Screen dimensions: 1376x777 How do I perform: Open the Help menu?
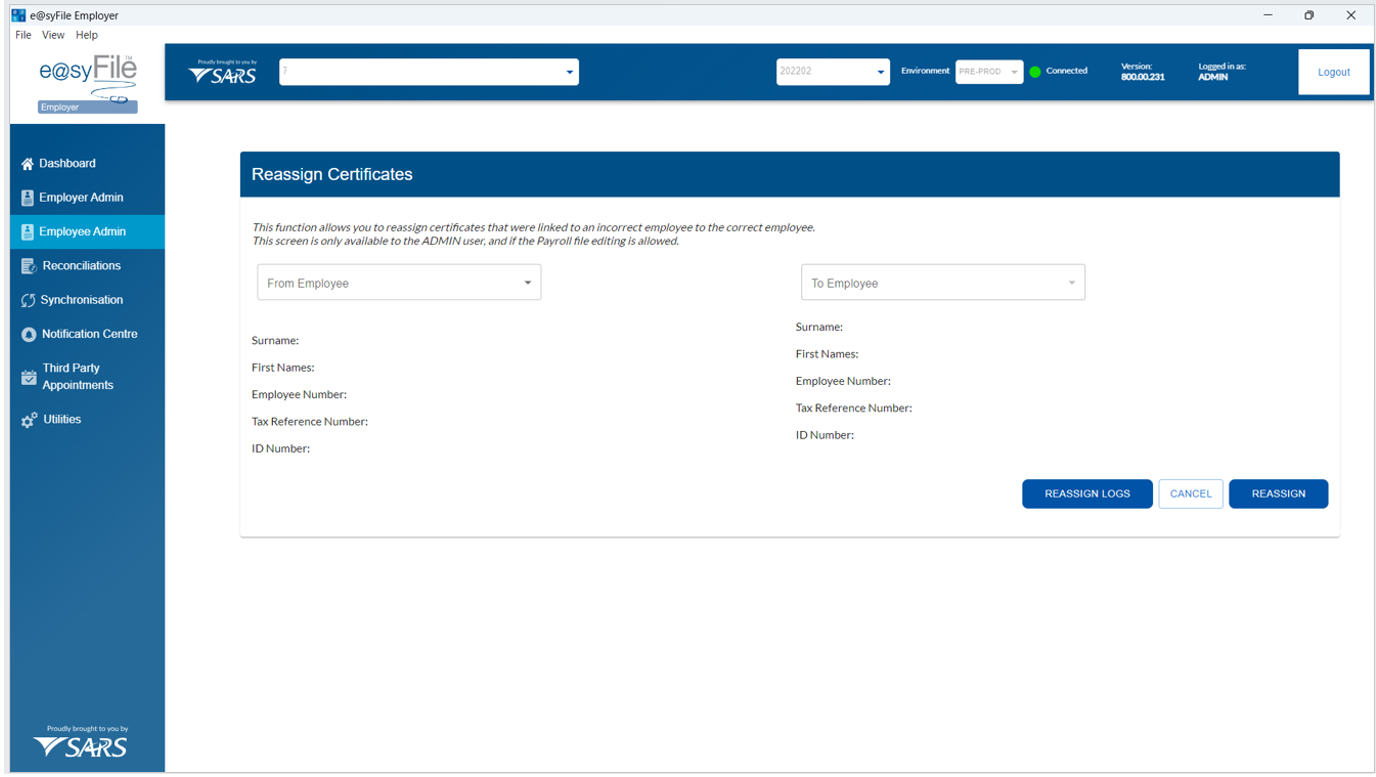pos(87,35)
